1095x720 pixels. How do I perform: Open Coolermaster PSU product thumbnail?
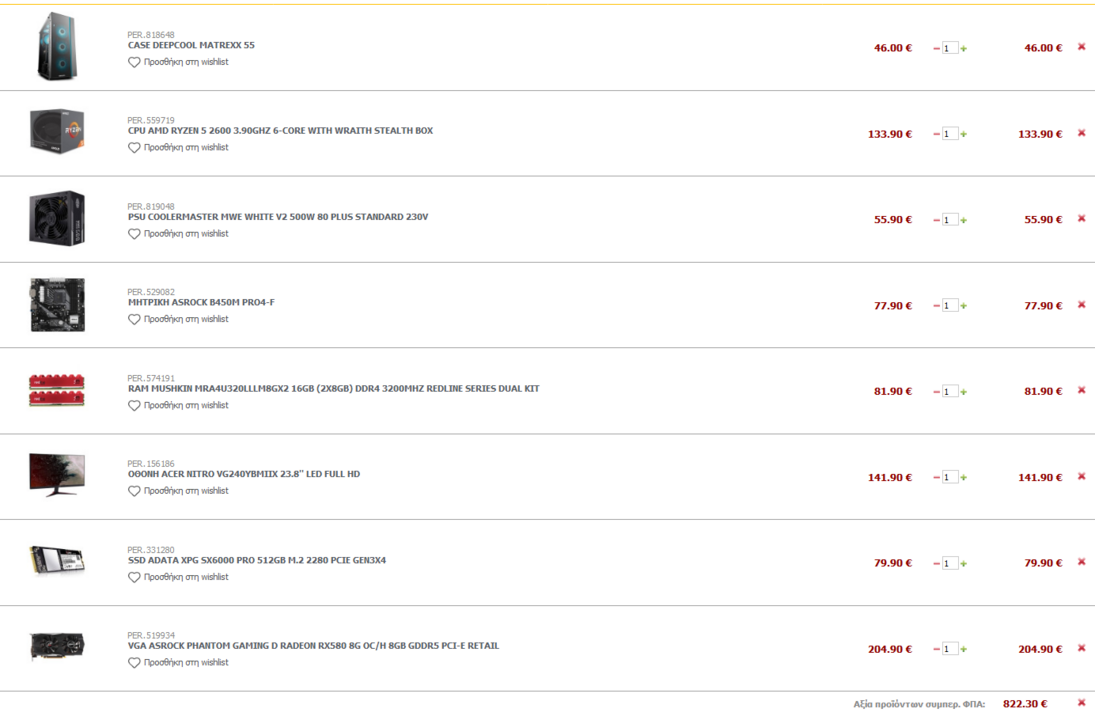[x=57, y=218]
